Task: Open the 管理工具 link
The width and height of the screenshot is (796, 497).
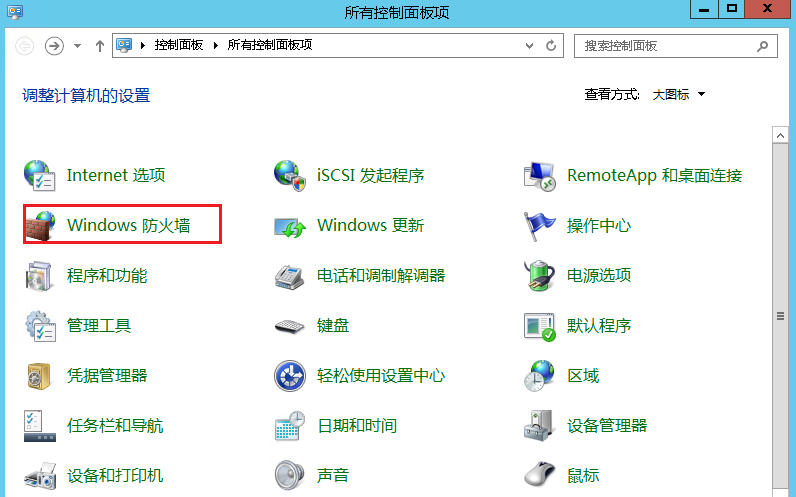Action: pos(98,325)
